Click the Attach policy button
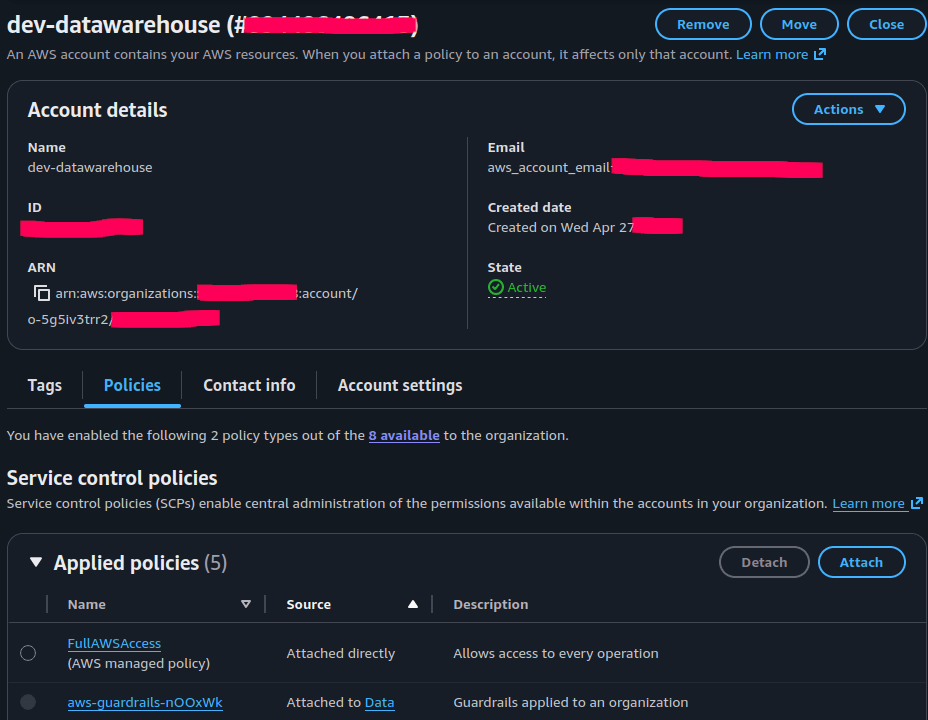 coord(862,562)
